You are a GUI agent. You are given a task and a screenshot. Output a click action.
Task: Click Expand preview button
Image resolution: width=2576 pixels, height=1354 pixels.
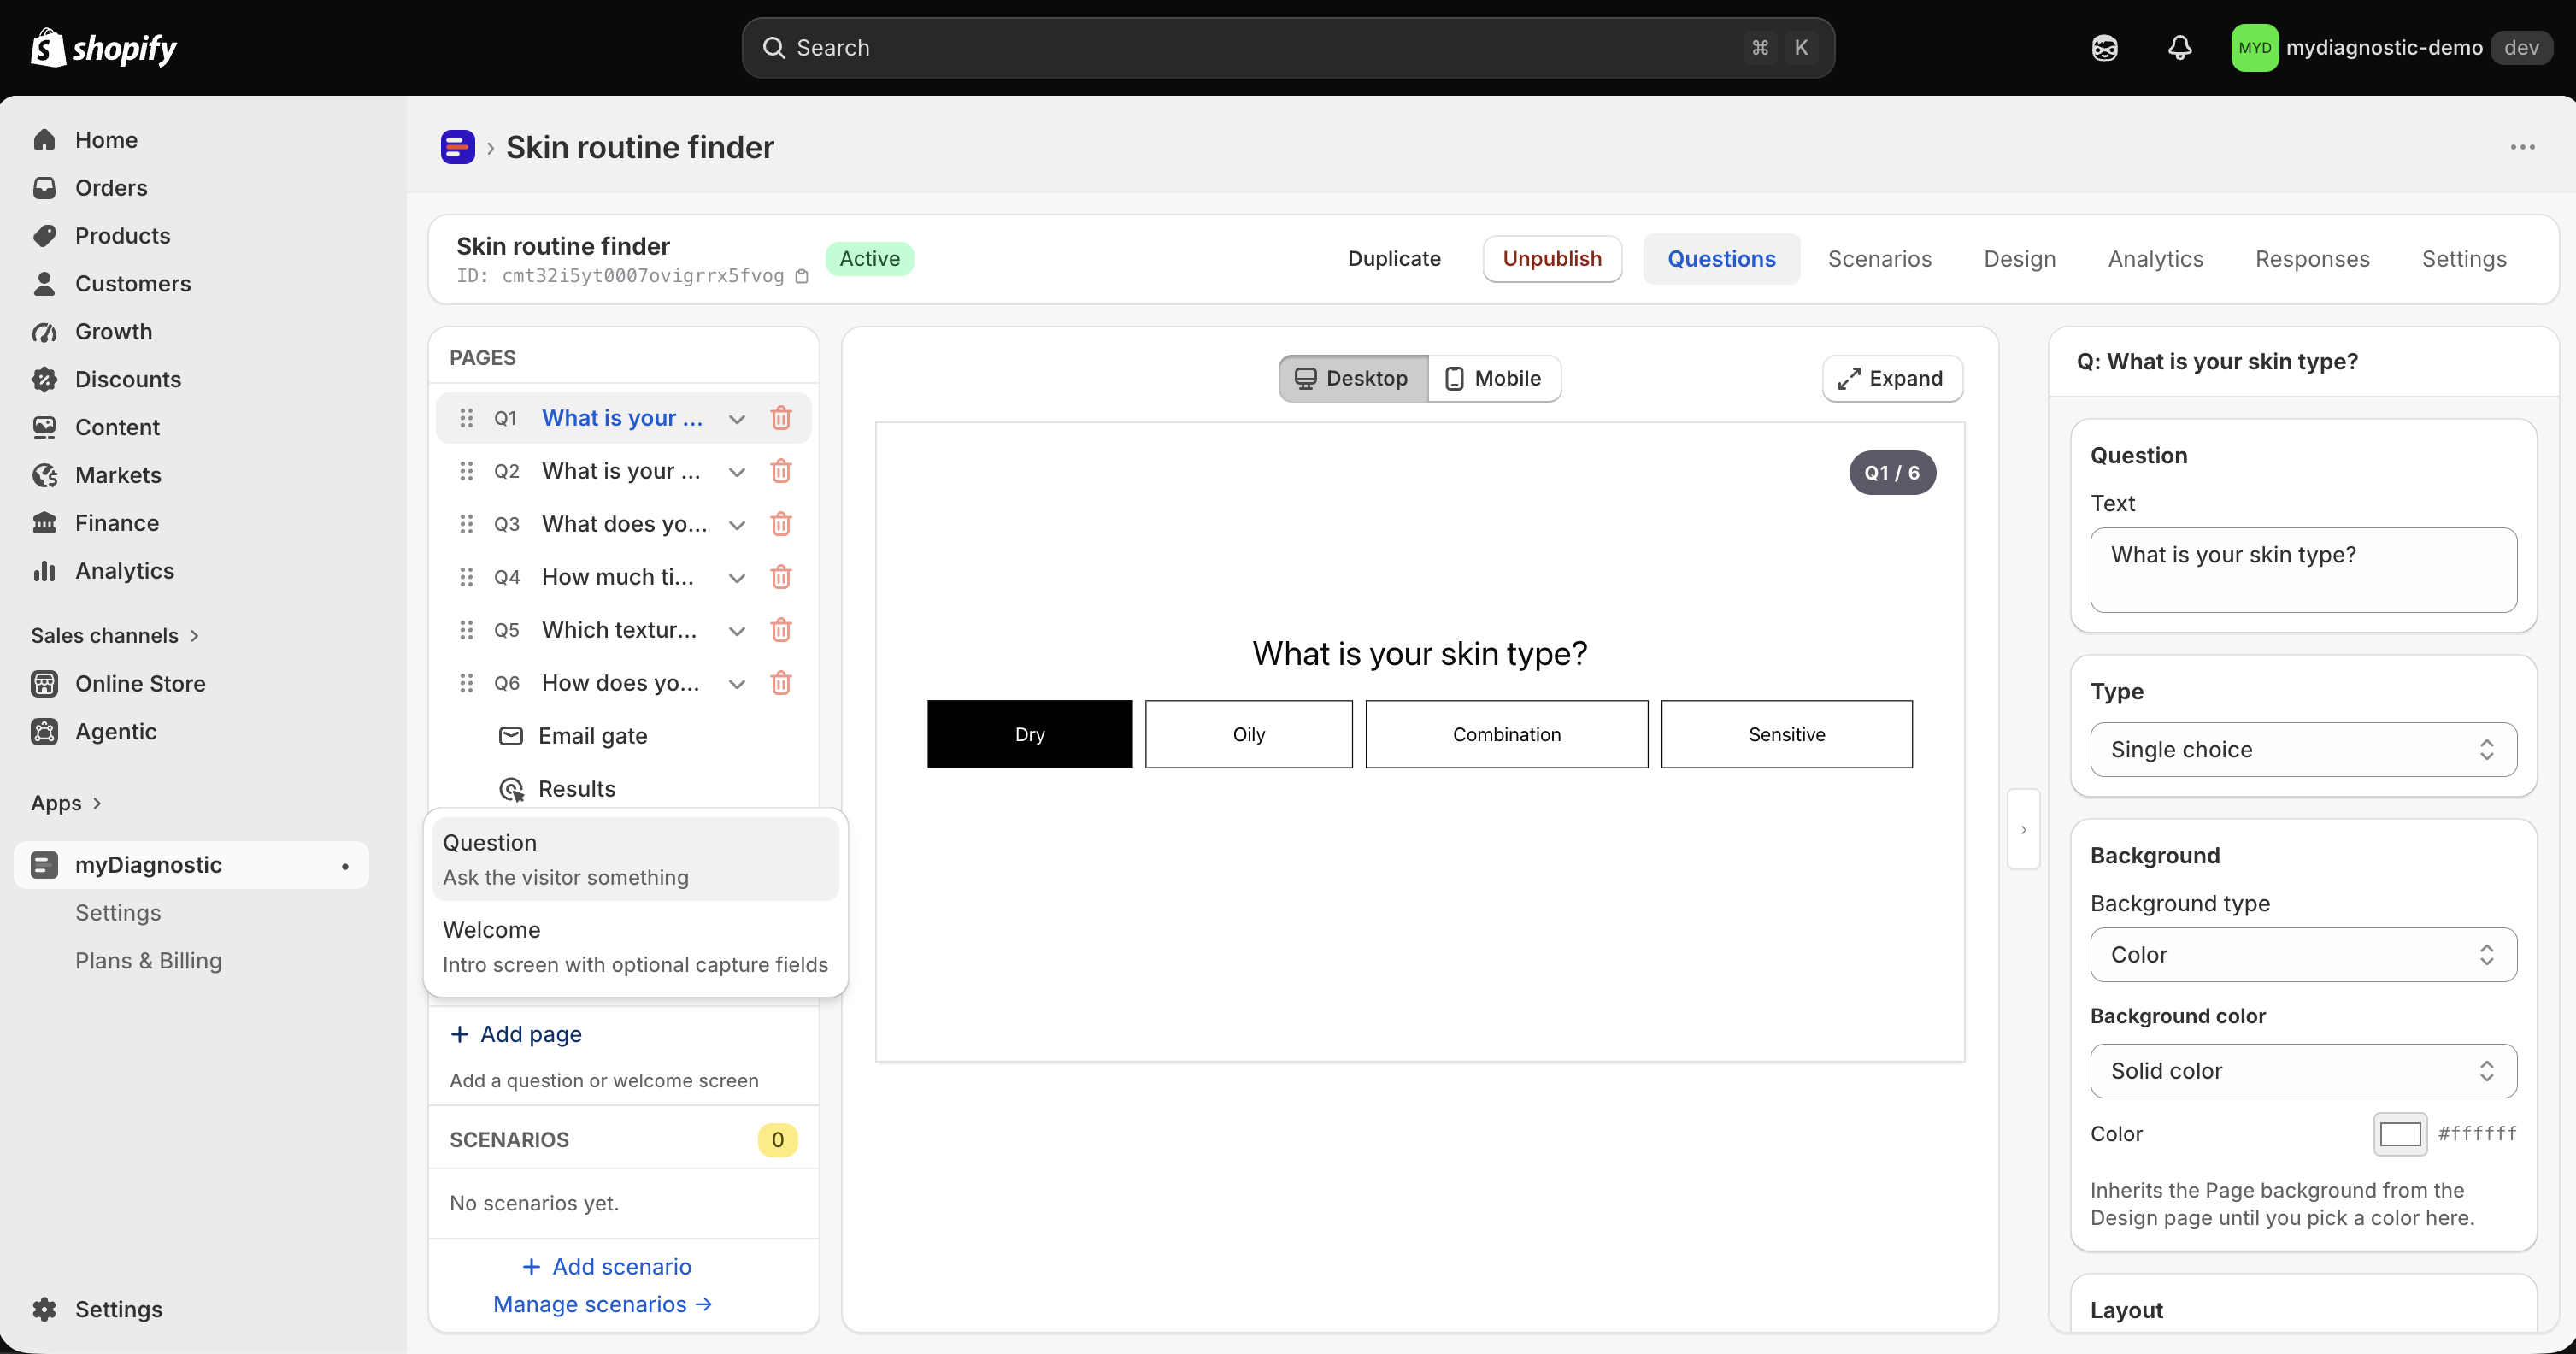pos(1892,378)
